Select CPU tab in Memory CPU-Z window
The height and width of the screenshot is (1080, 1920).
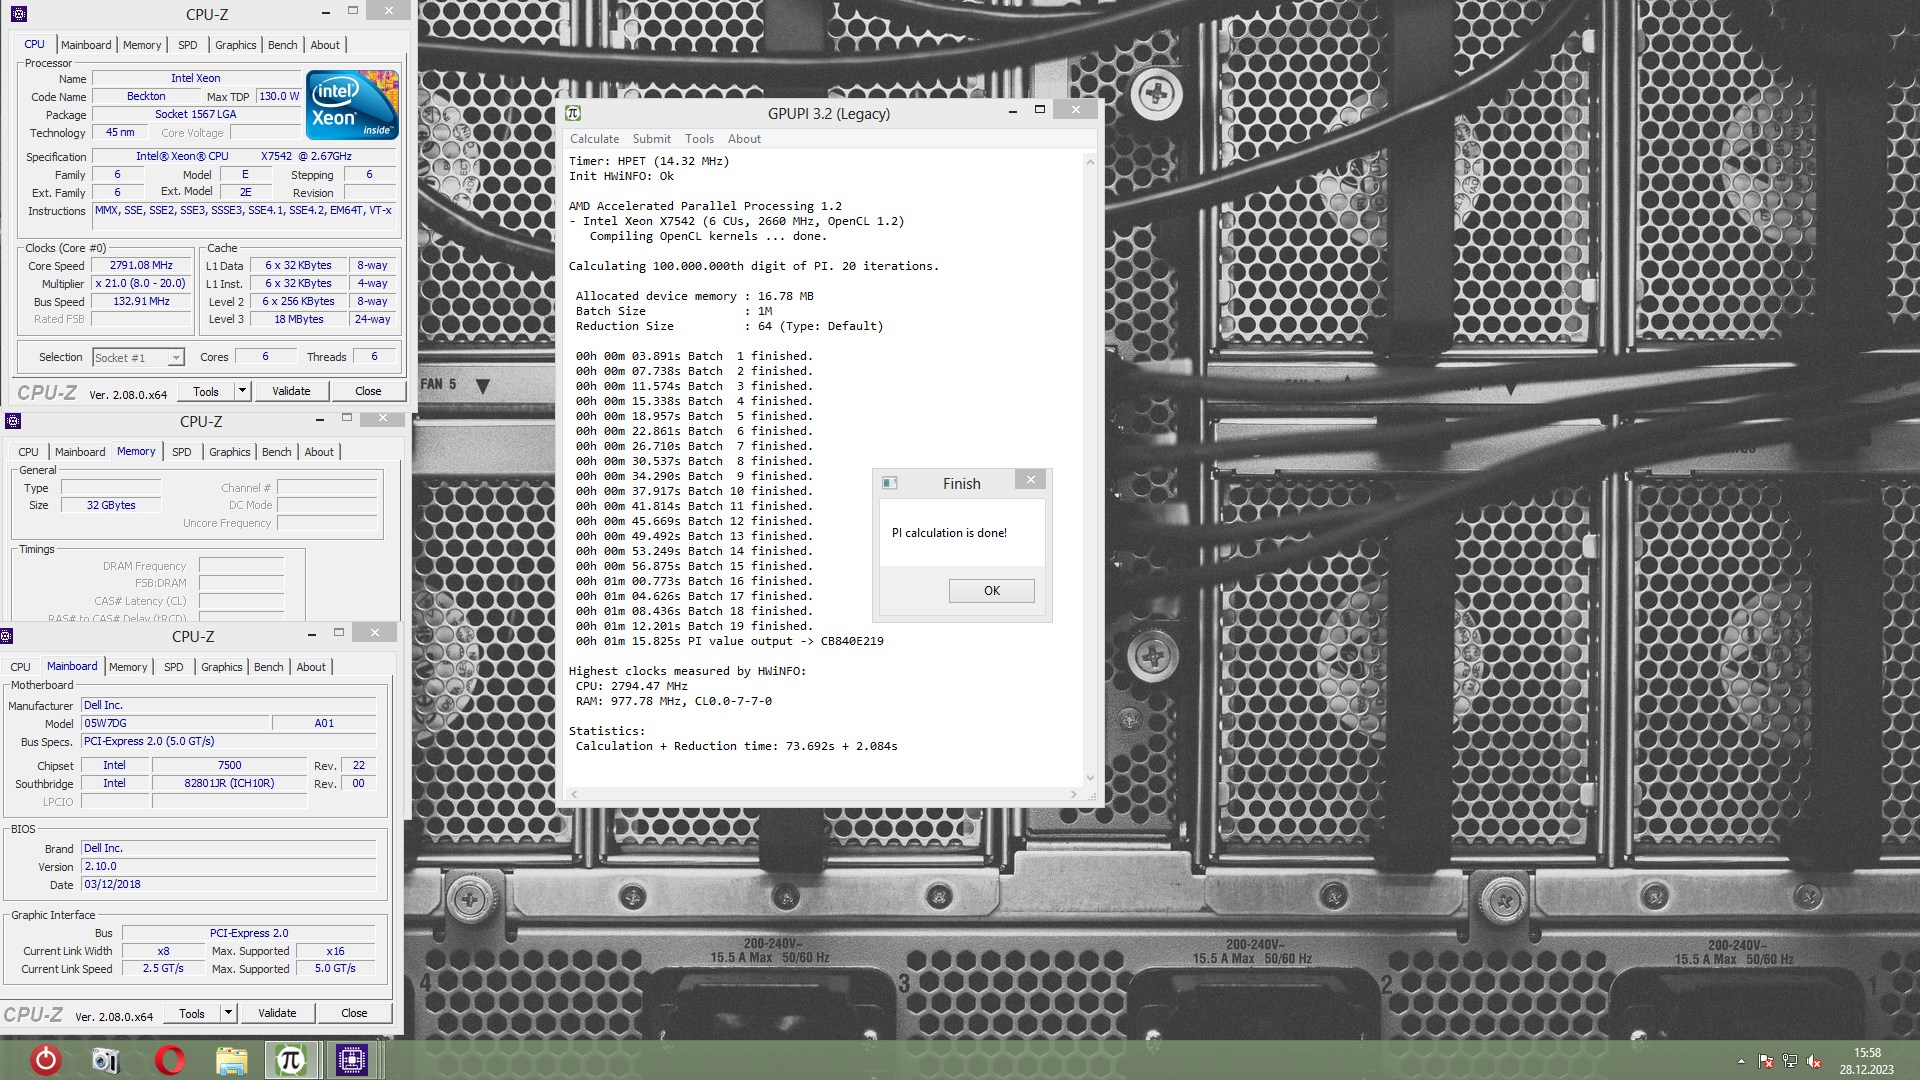tap(28, 452)
